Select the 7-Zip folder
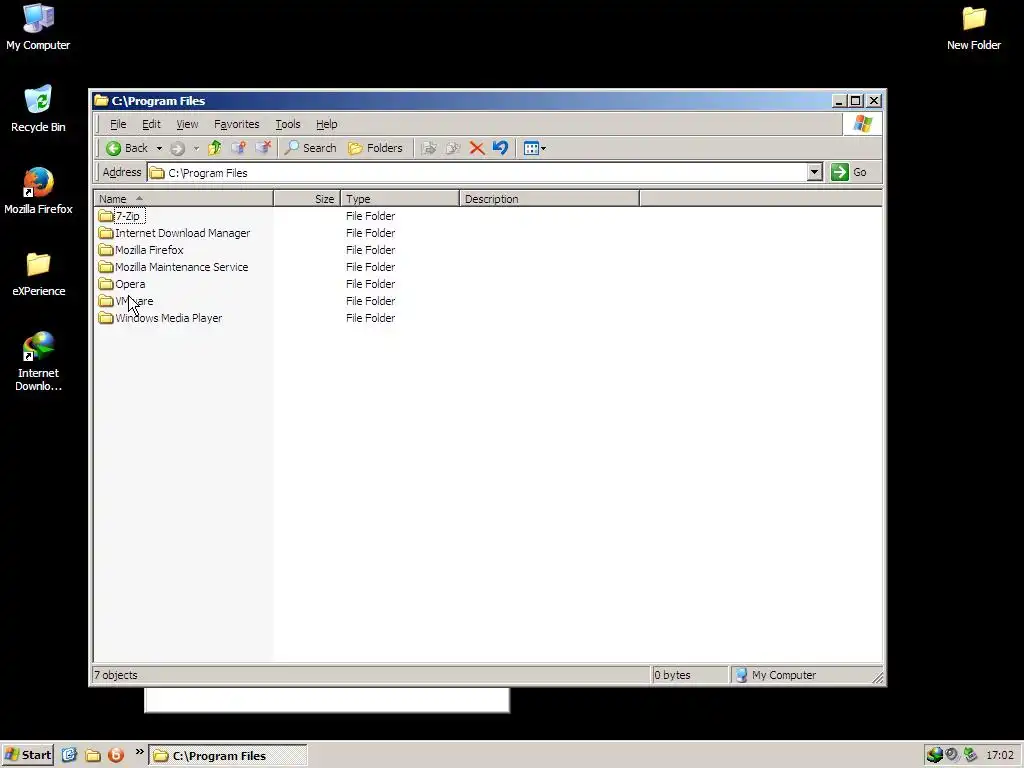The height and width of the screenshot is (768, 1024). click(x=127, y=216)
